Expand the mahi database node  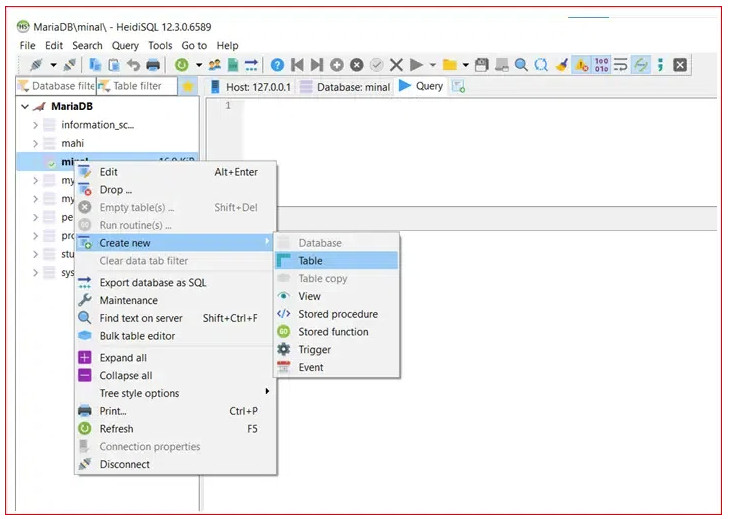coord(35,144)
